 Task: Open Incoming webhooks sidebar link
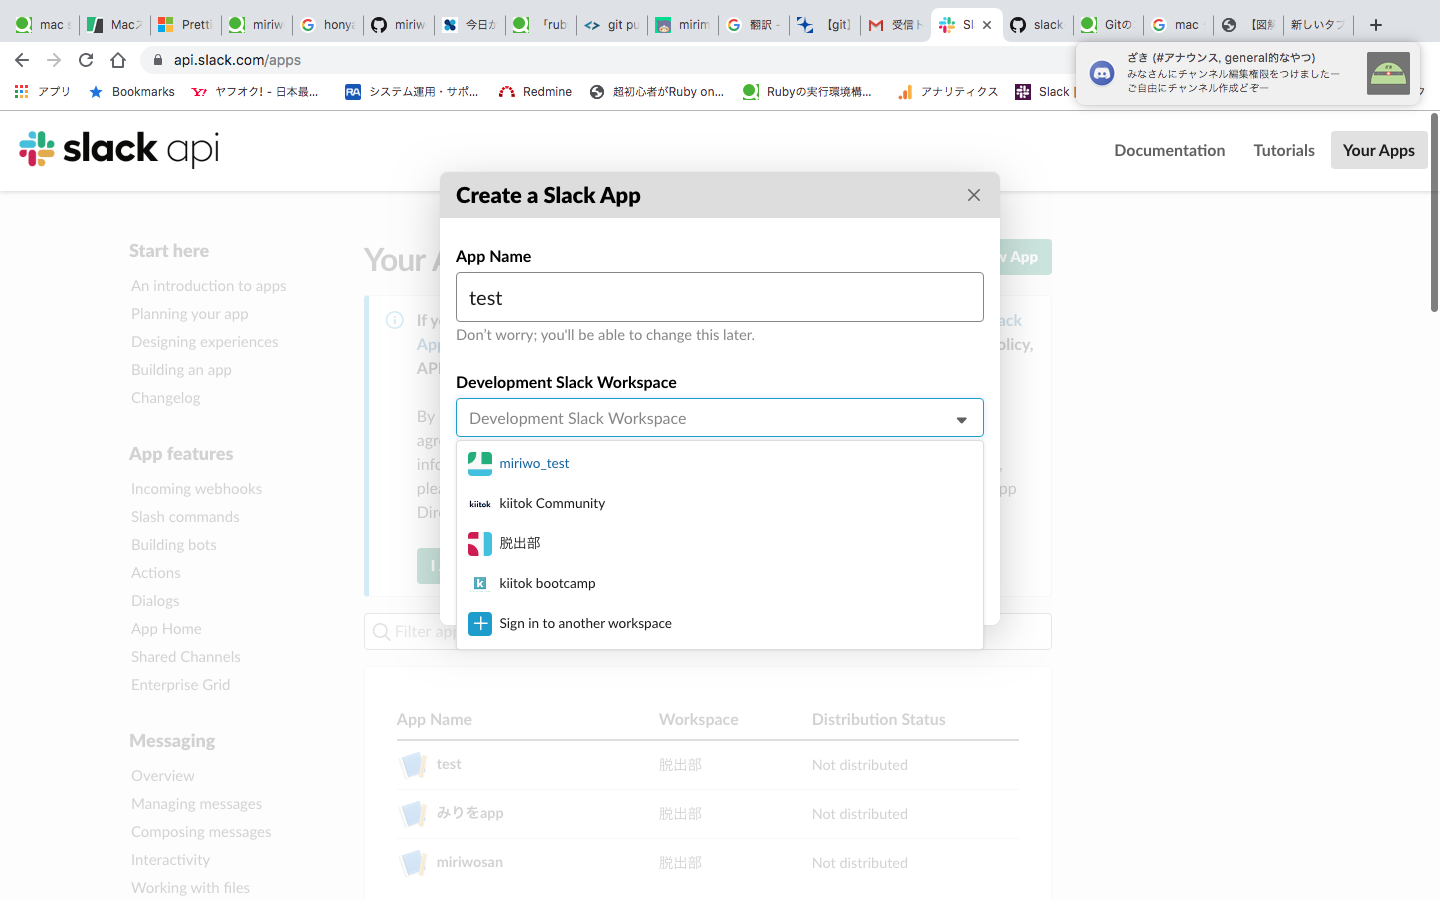point(196,489)
